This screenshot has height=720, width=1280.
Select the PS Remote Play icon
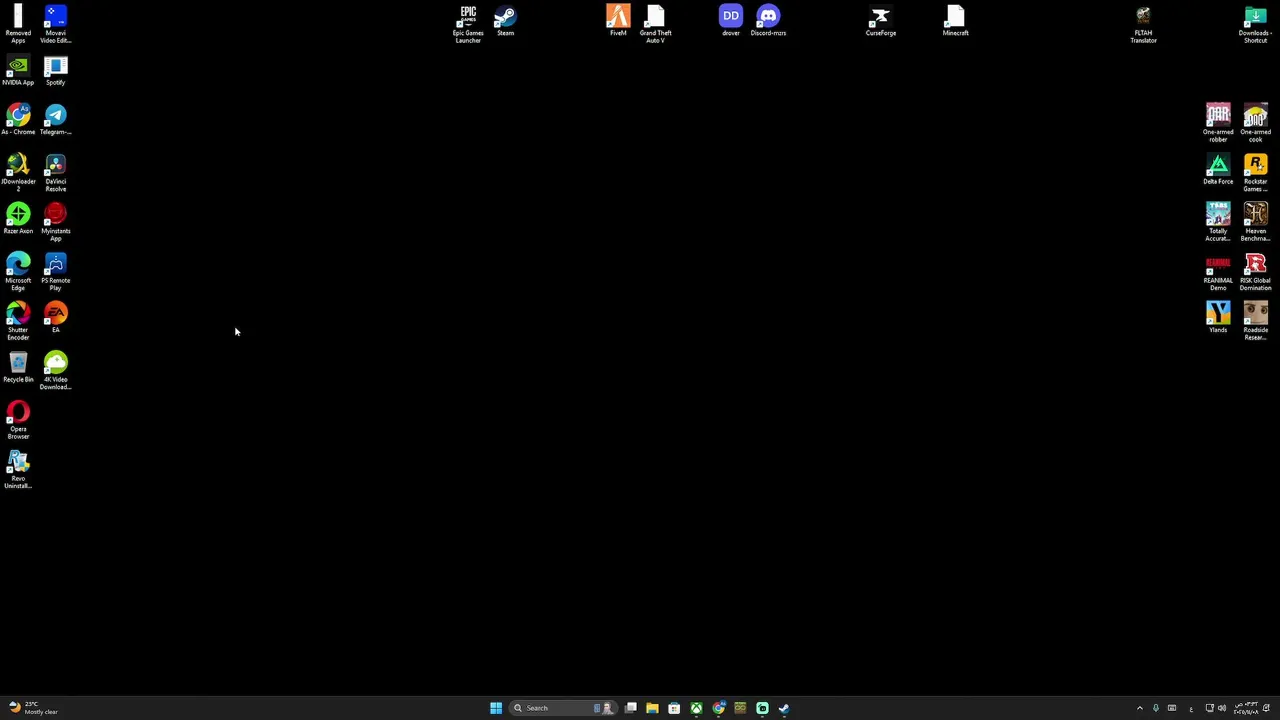(55, 271)
